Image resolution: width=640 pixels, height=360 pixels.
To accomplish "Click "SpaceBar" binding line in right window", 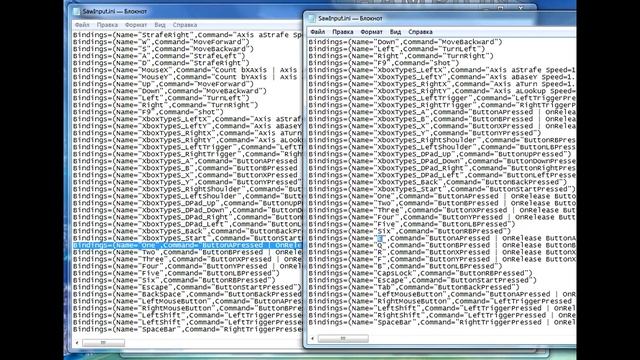I will (x=442, y=322).
